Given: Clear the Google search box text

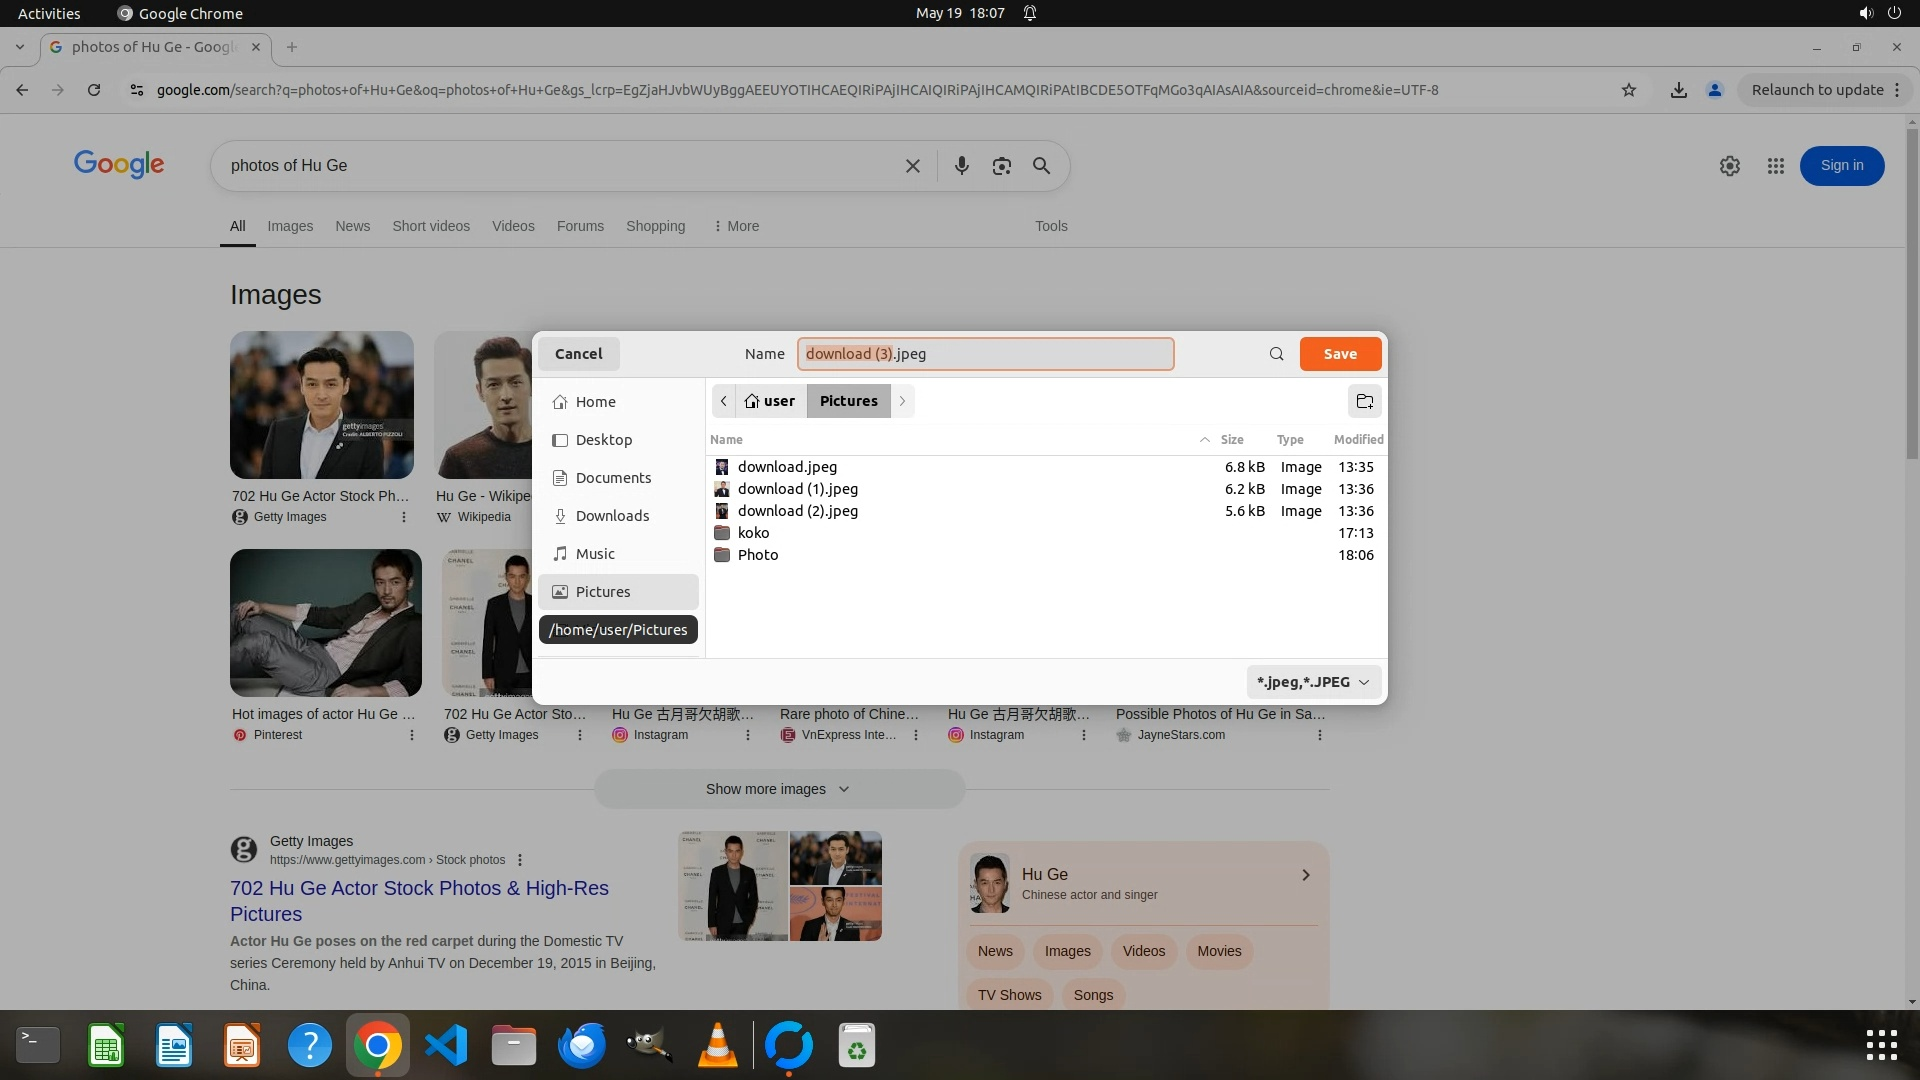Looking at the screenshot, I should point(912,166).
